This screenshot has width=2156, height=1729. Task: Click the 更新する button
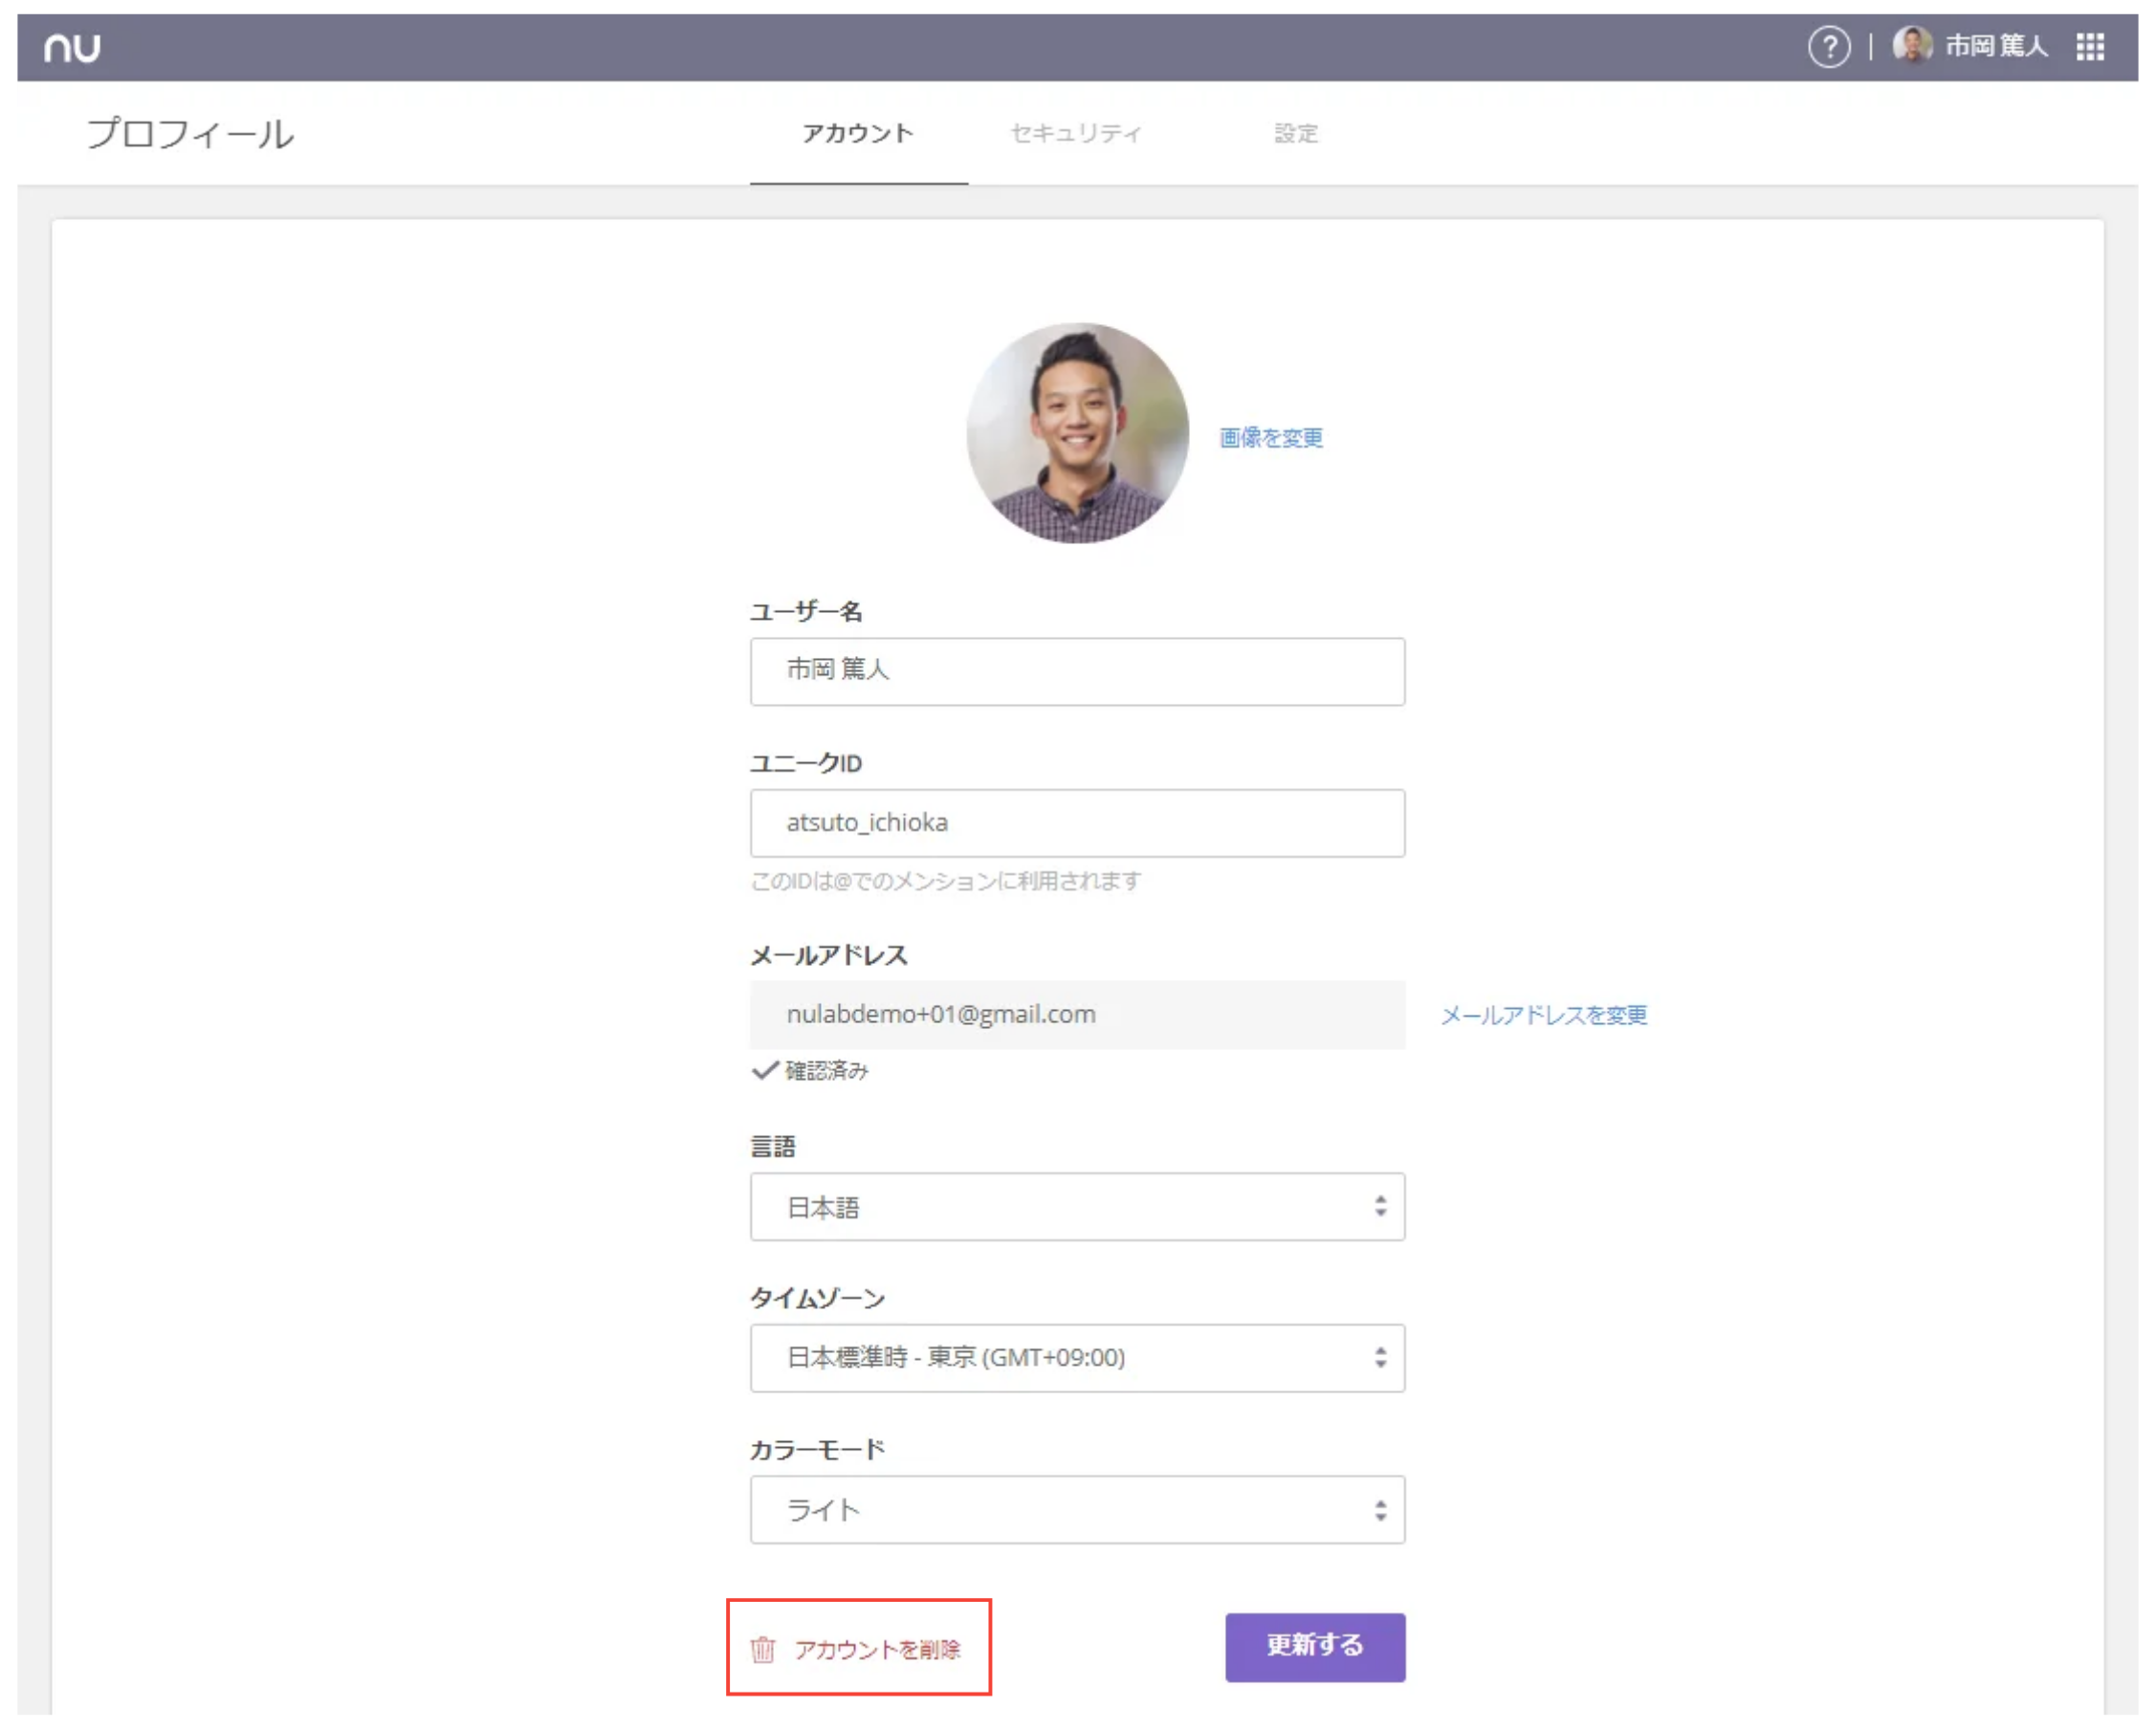1315,1647
